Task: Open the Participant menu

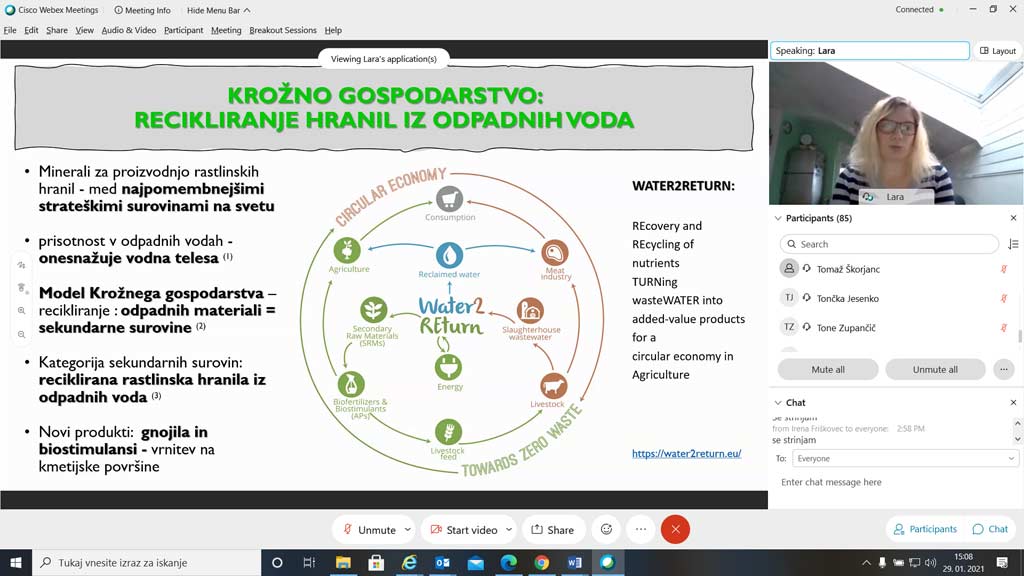Action: click(x=184, y=30)
